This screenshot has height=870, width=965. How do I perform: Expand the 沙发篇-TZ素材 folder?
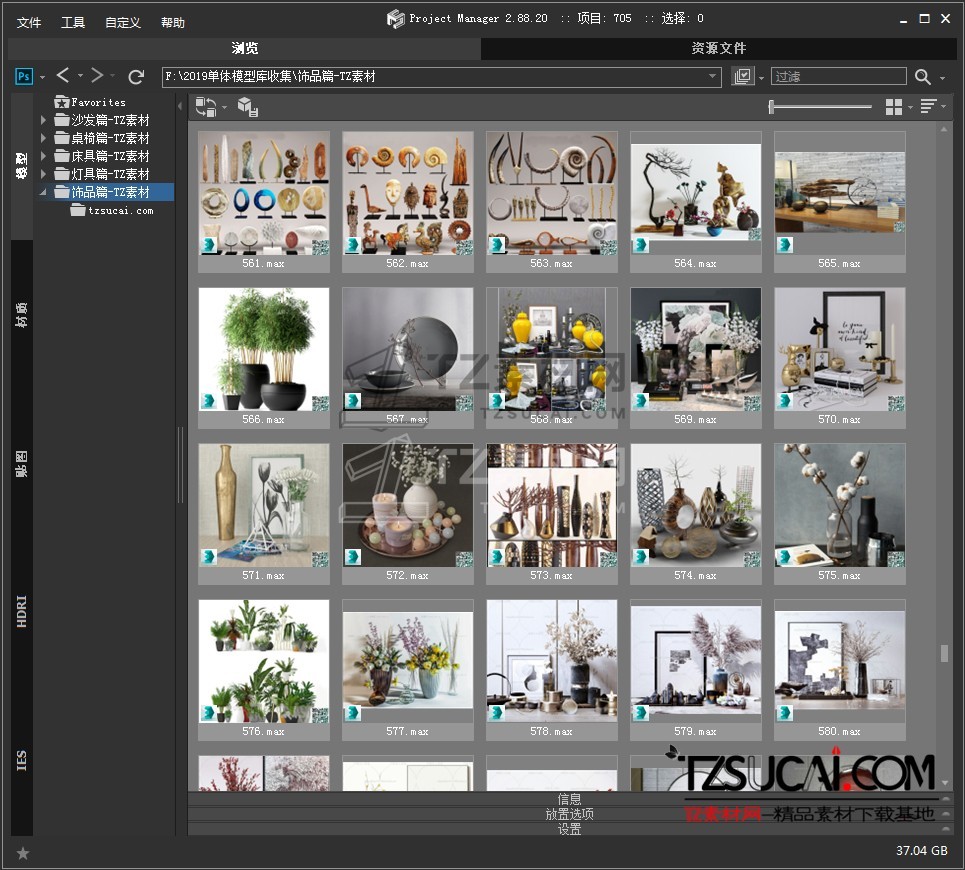tap(43, 120)
